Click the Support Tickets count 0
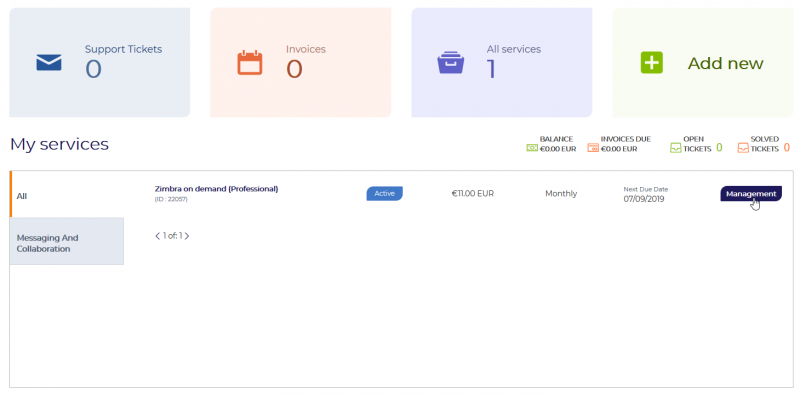The height and width of the screenshot is (397, 800). 93,69
